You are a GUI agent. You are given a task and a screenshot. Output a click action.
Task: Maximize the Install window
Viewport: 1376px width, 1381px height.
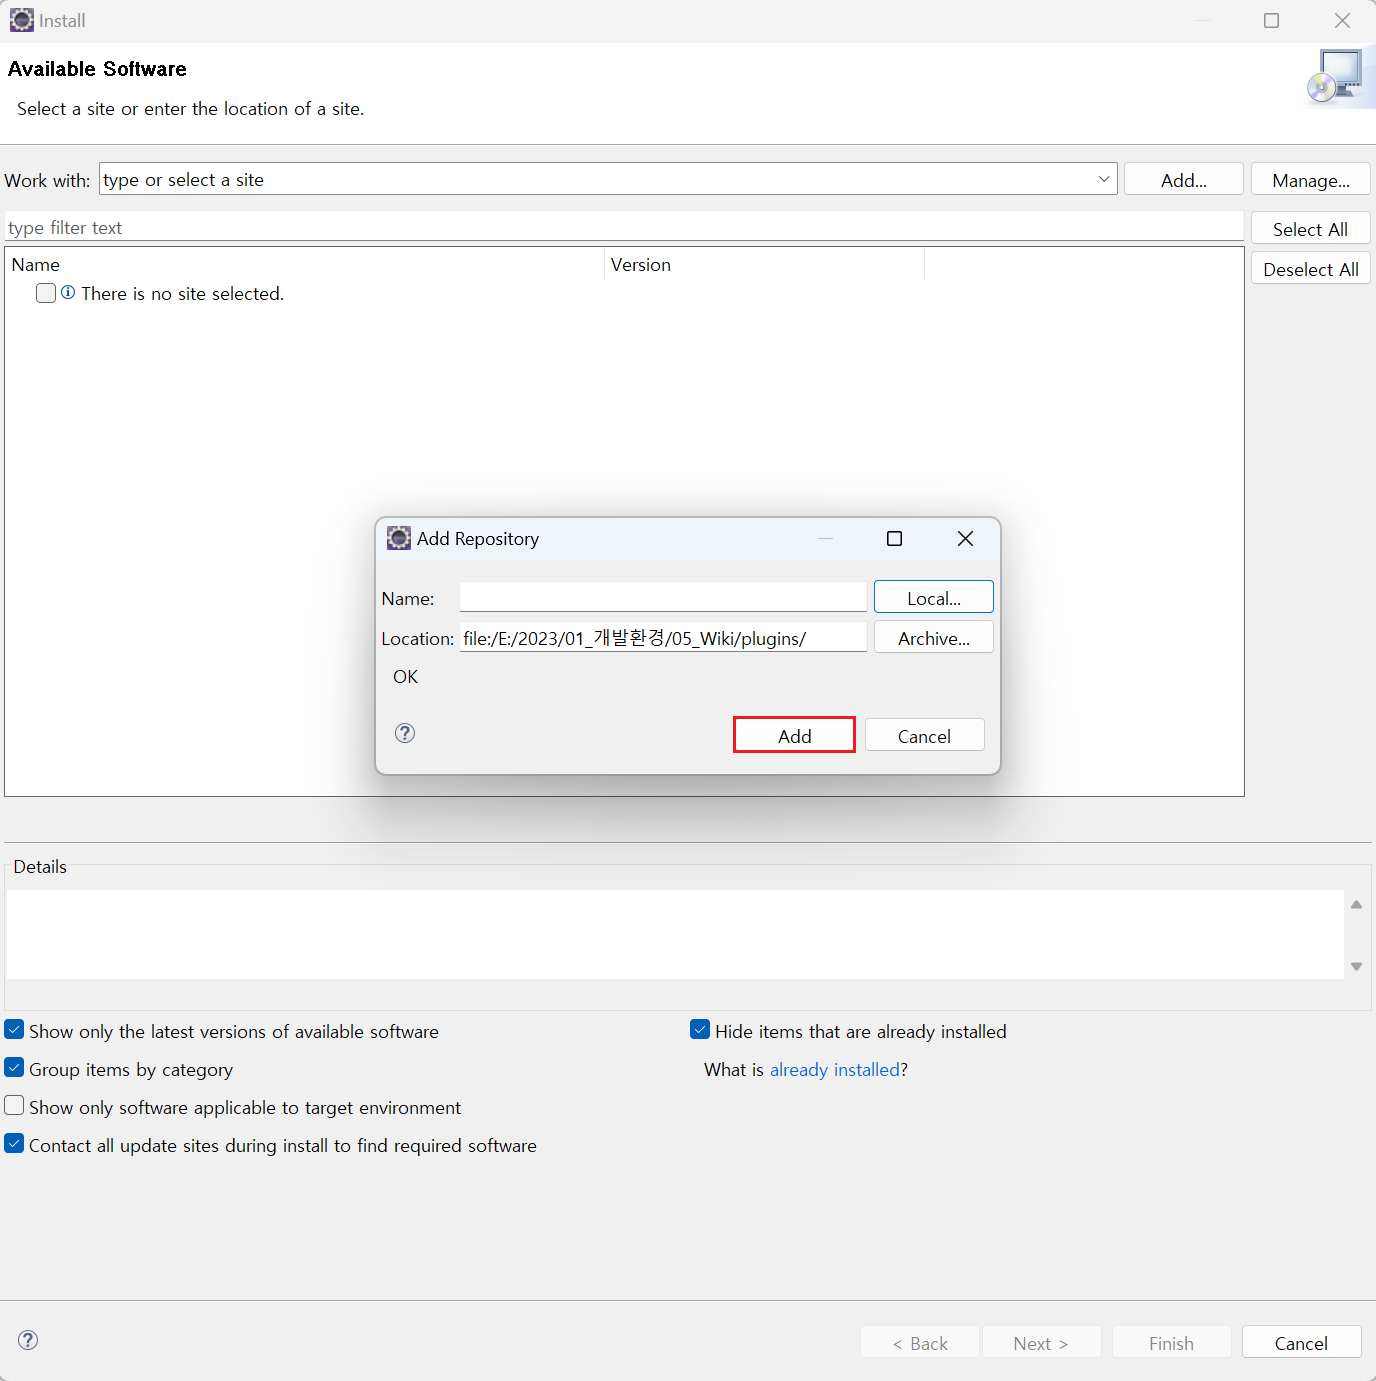click(1271, 21)
